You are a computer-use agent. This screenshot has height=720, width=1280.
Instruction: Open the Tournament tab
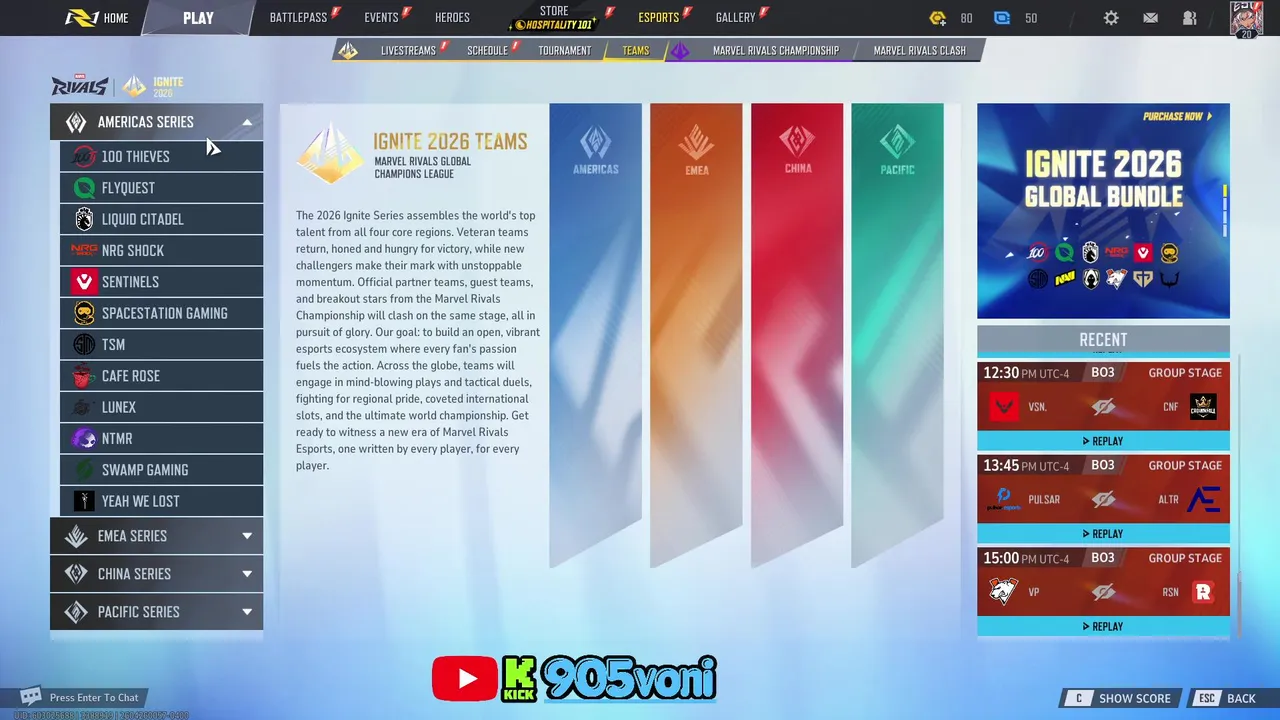(564, 50)
